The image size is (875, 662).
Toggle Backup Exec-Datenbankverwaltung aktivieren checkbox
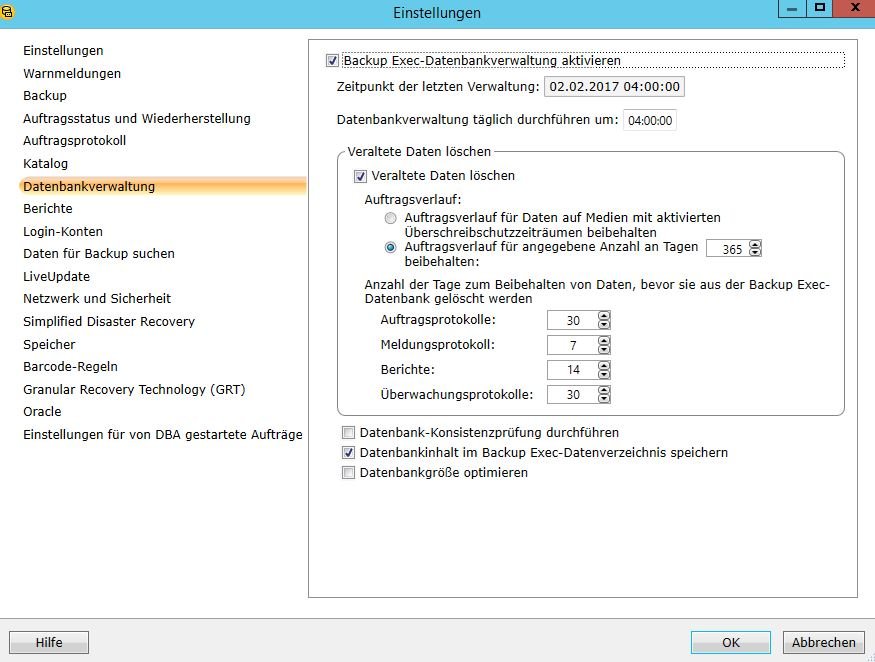tap(332, 60)
